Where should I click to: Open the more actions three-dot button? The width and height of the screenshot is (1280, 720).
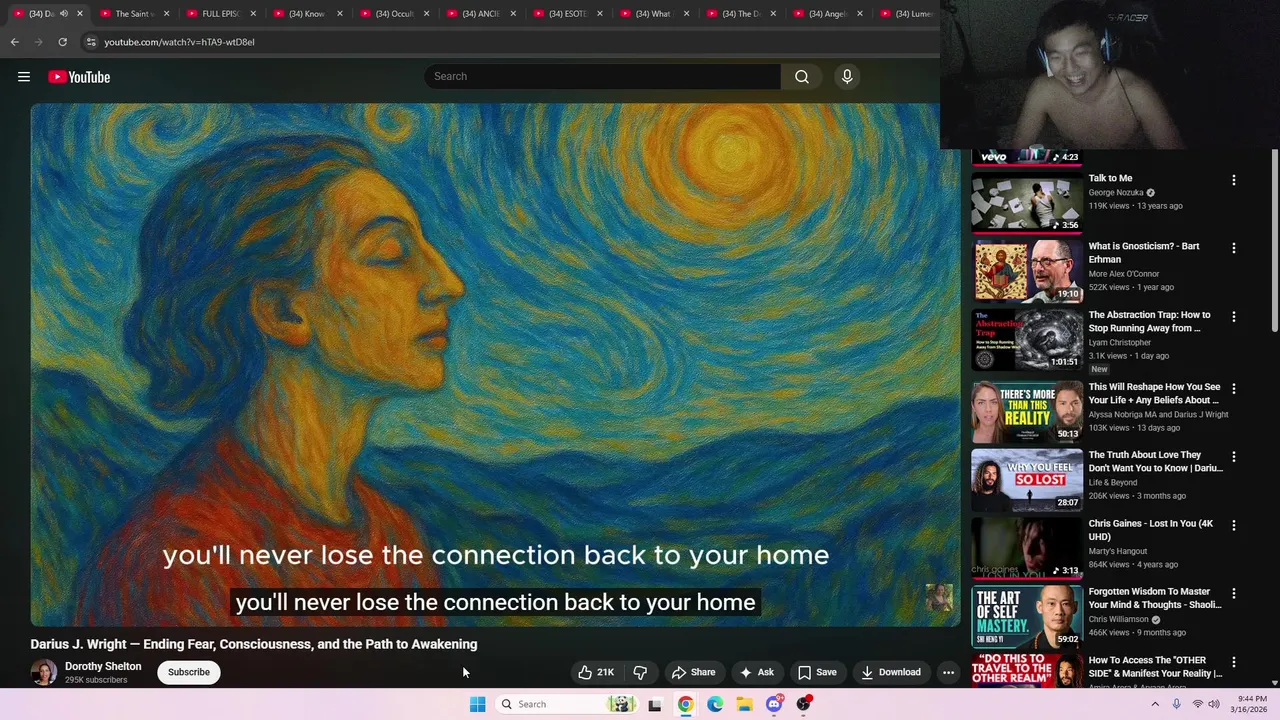click(x=948, y=672)
